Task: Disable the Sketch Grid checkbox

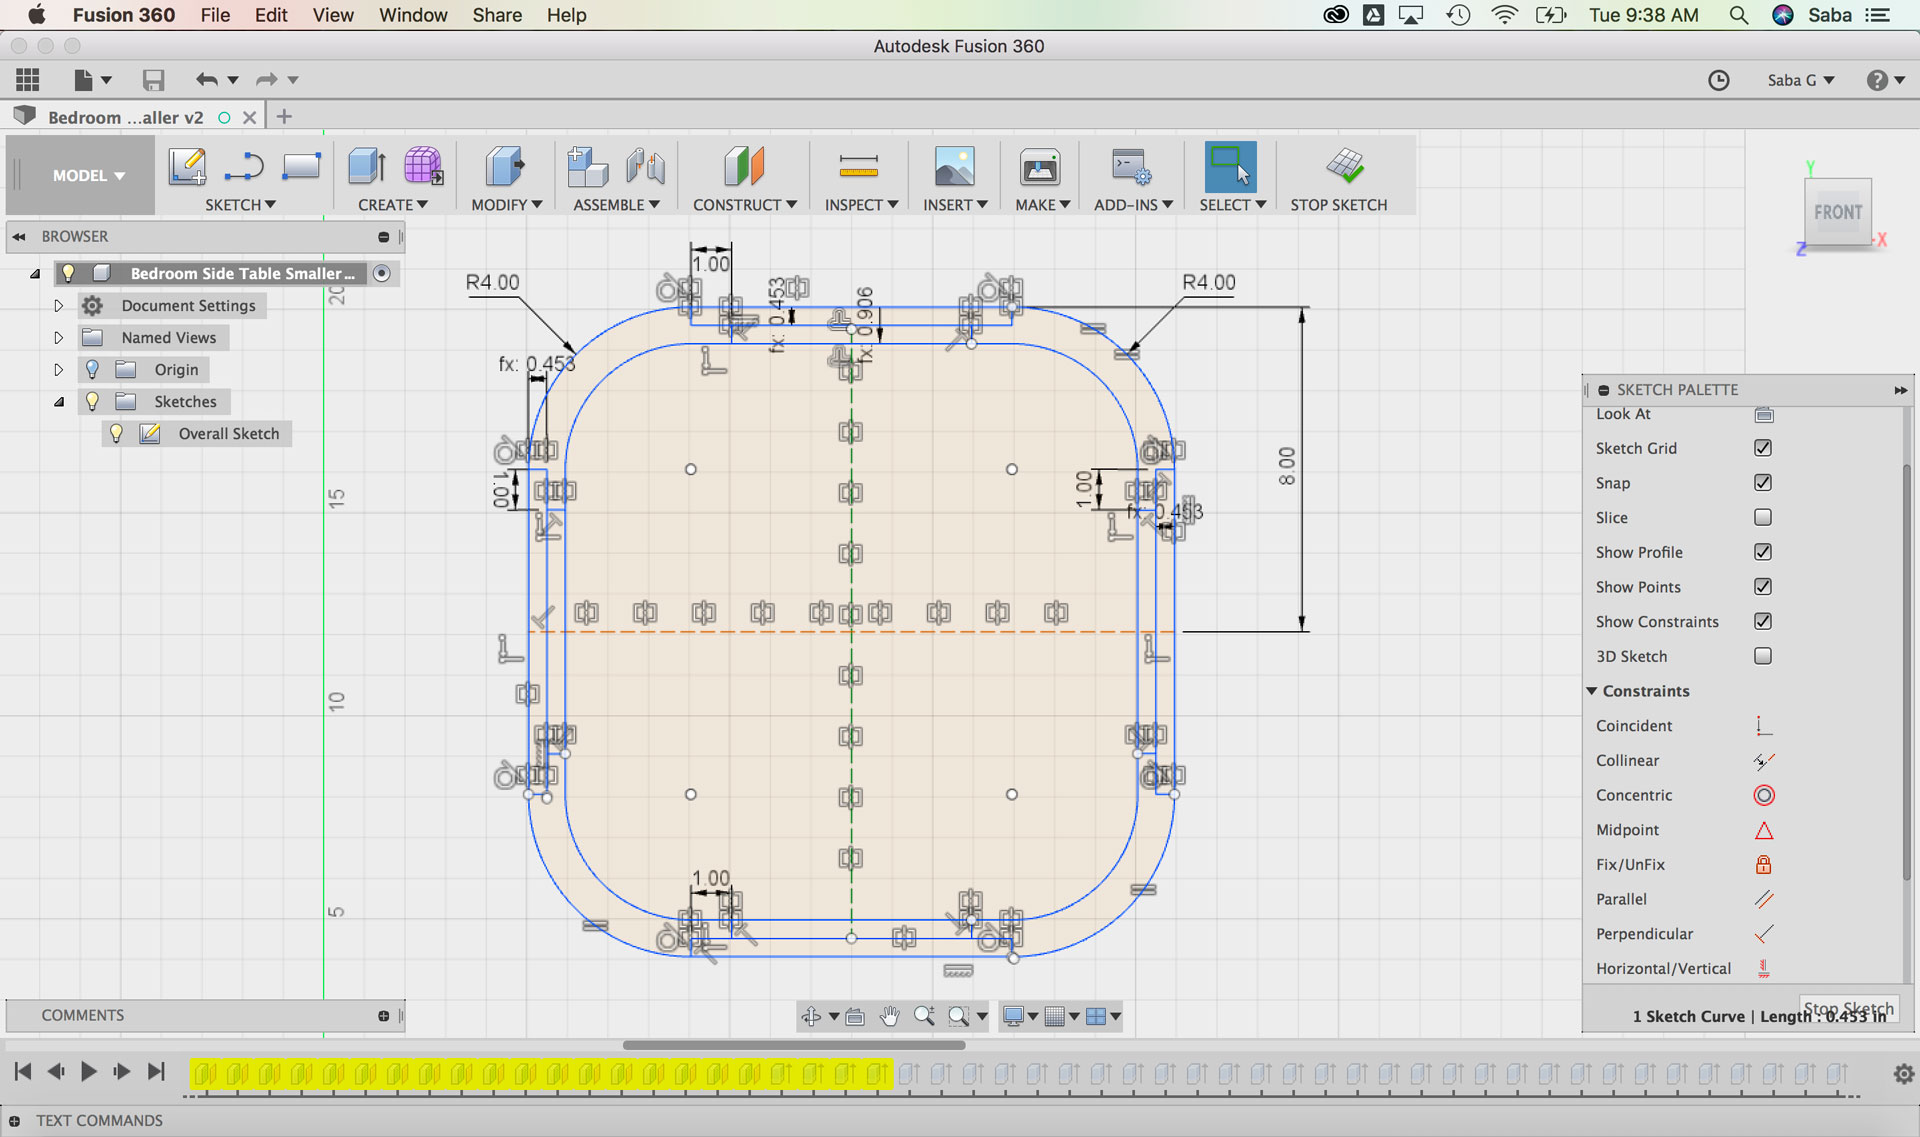Action: pos(1763,448)
